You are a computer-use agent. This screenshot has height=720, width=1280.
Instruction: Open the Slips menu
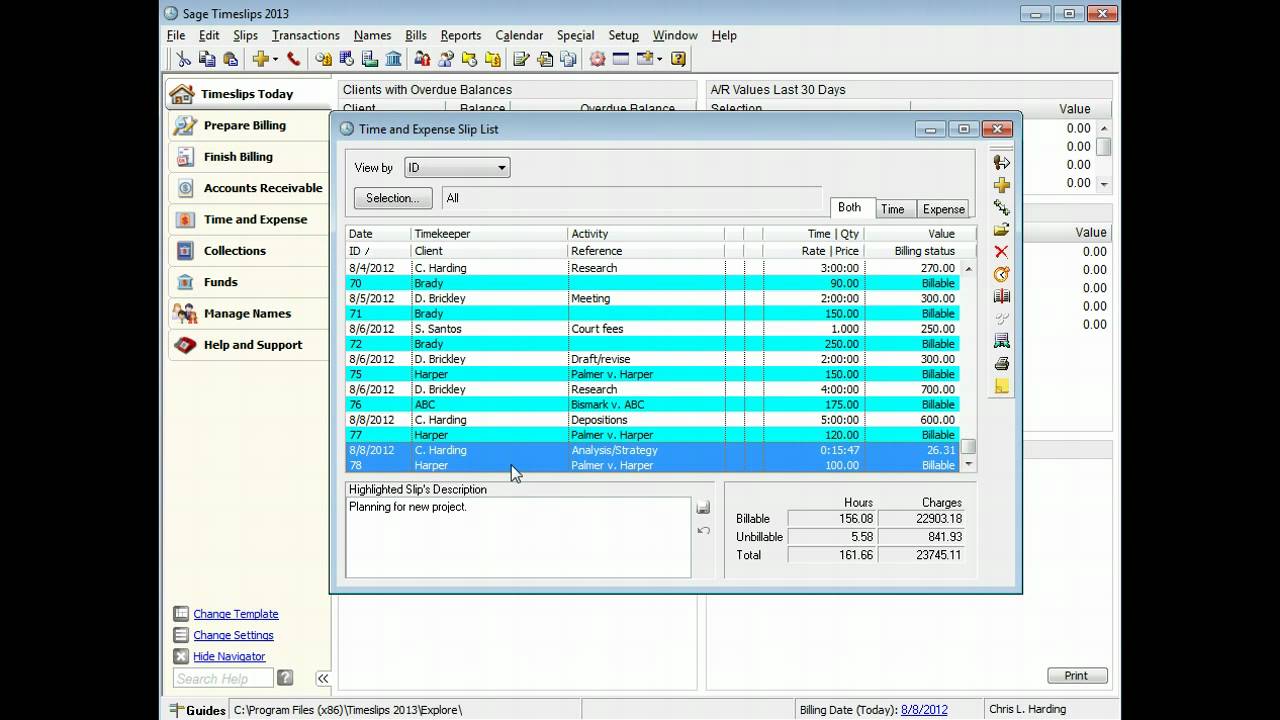[x=245, y=35]
